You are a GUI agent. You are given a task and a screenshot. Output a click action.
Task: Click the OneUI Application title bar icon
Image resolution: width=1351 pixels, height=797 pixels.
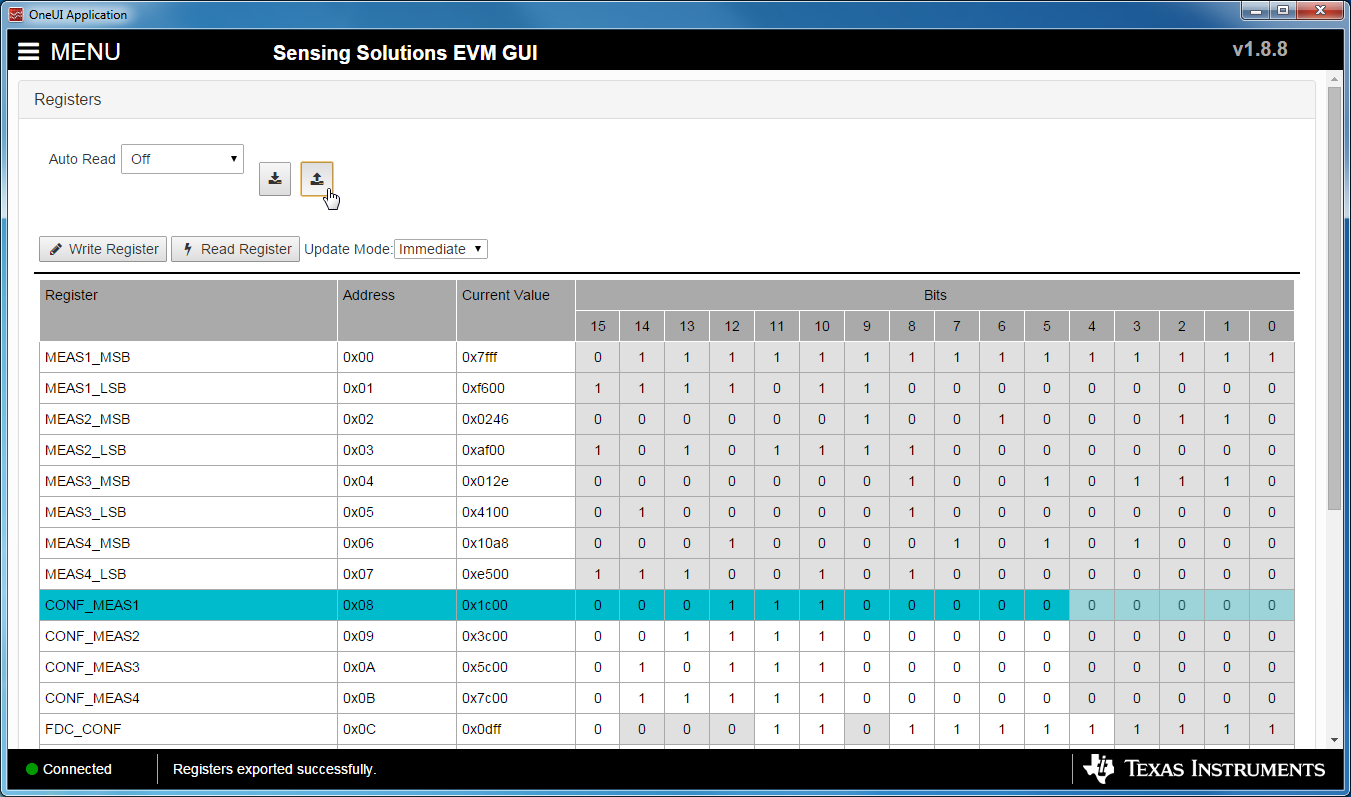[14, 14]
